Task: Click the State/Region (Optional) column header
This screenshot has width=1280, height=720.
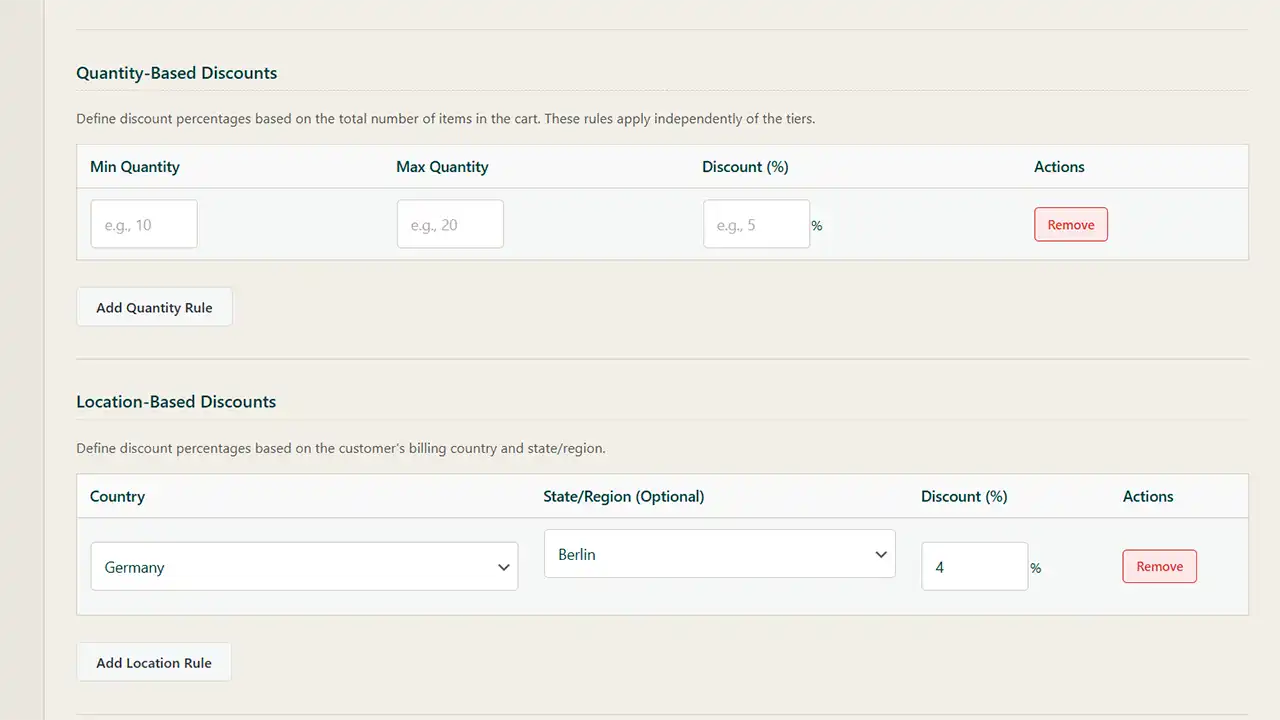Action: tap(623, 497)
